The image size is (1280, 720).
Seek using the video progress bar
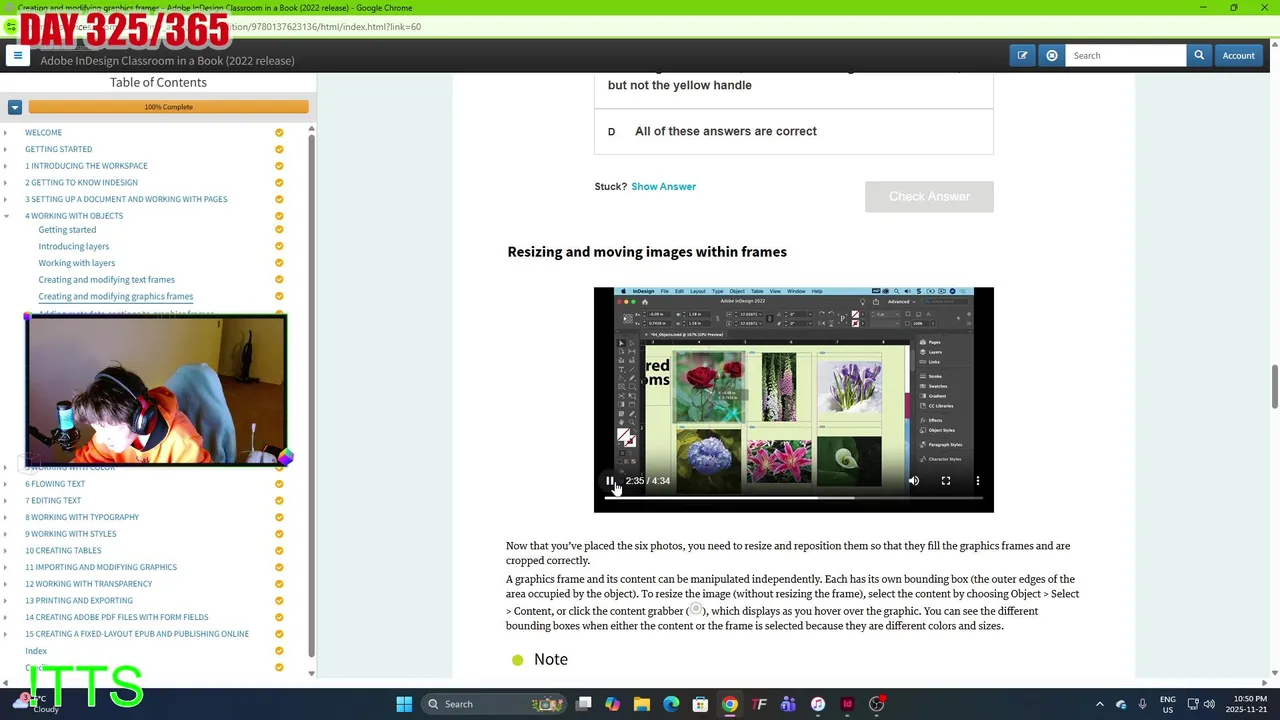[x=794, y=497]
